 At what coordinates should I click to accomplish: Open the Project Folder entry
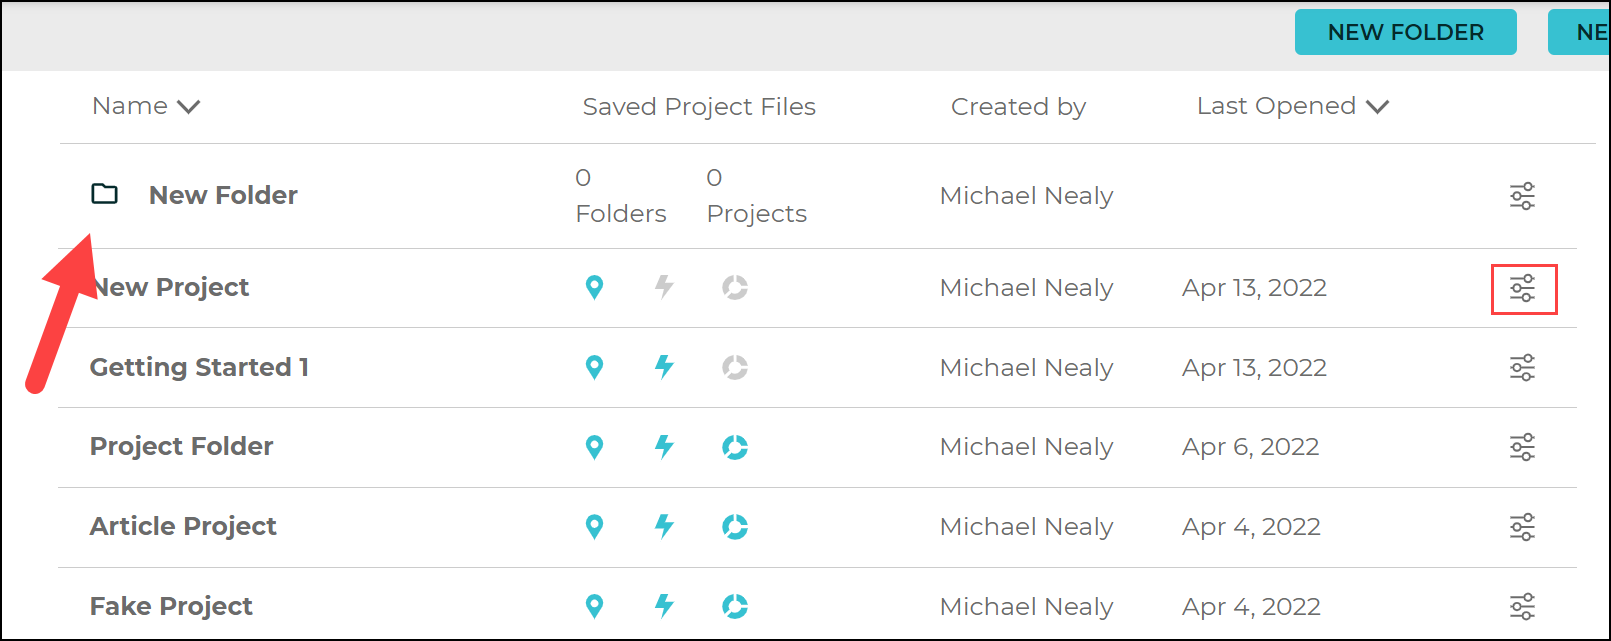tap(181, 447)
